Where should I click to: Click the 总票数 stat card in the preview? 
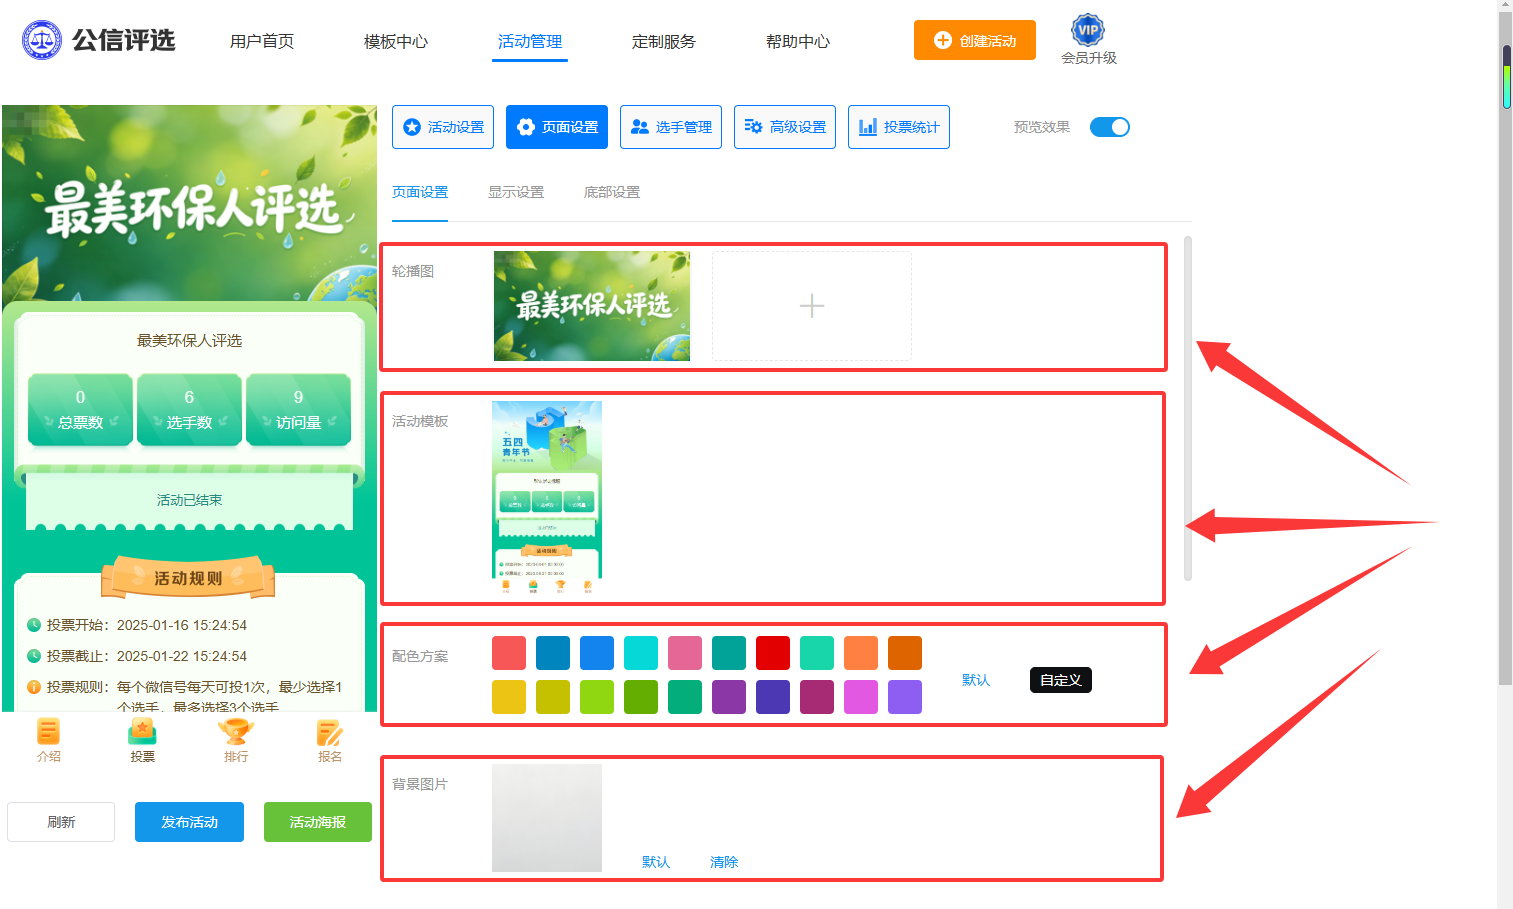[80, 410]
